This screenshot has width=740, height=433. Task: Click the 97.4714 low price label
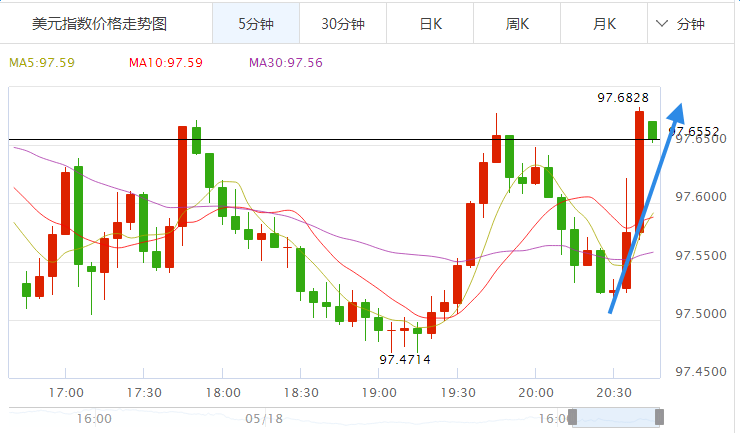point(405,358)
